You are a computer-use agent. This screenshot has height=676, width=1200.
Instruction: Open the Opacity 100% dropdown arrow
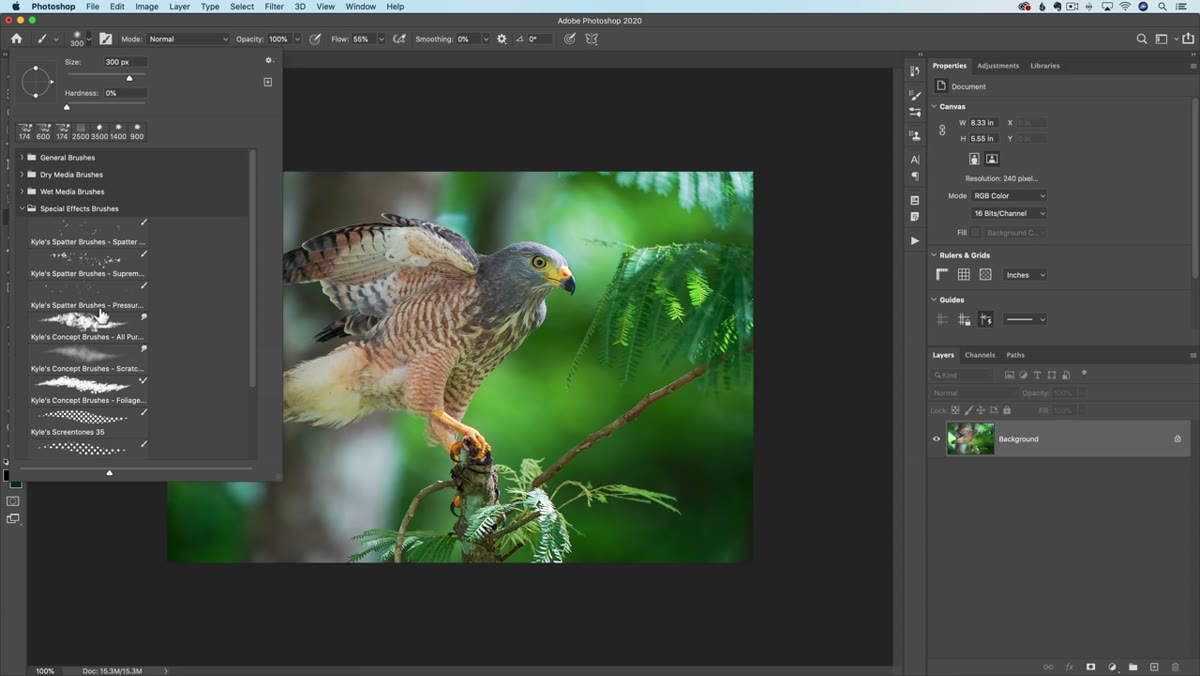coord(297,39)
